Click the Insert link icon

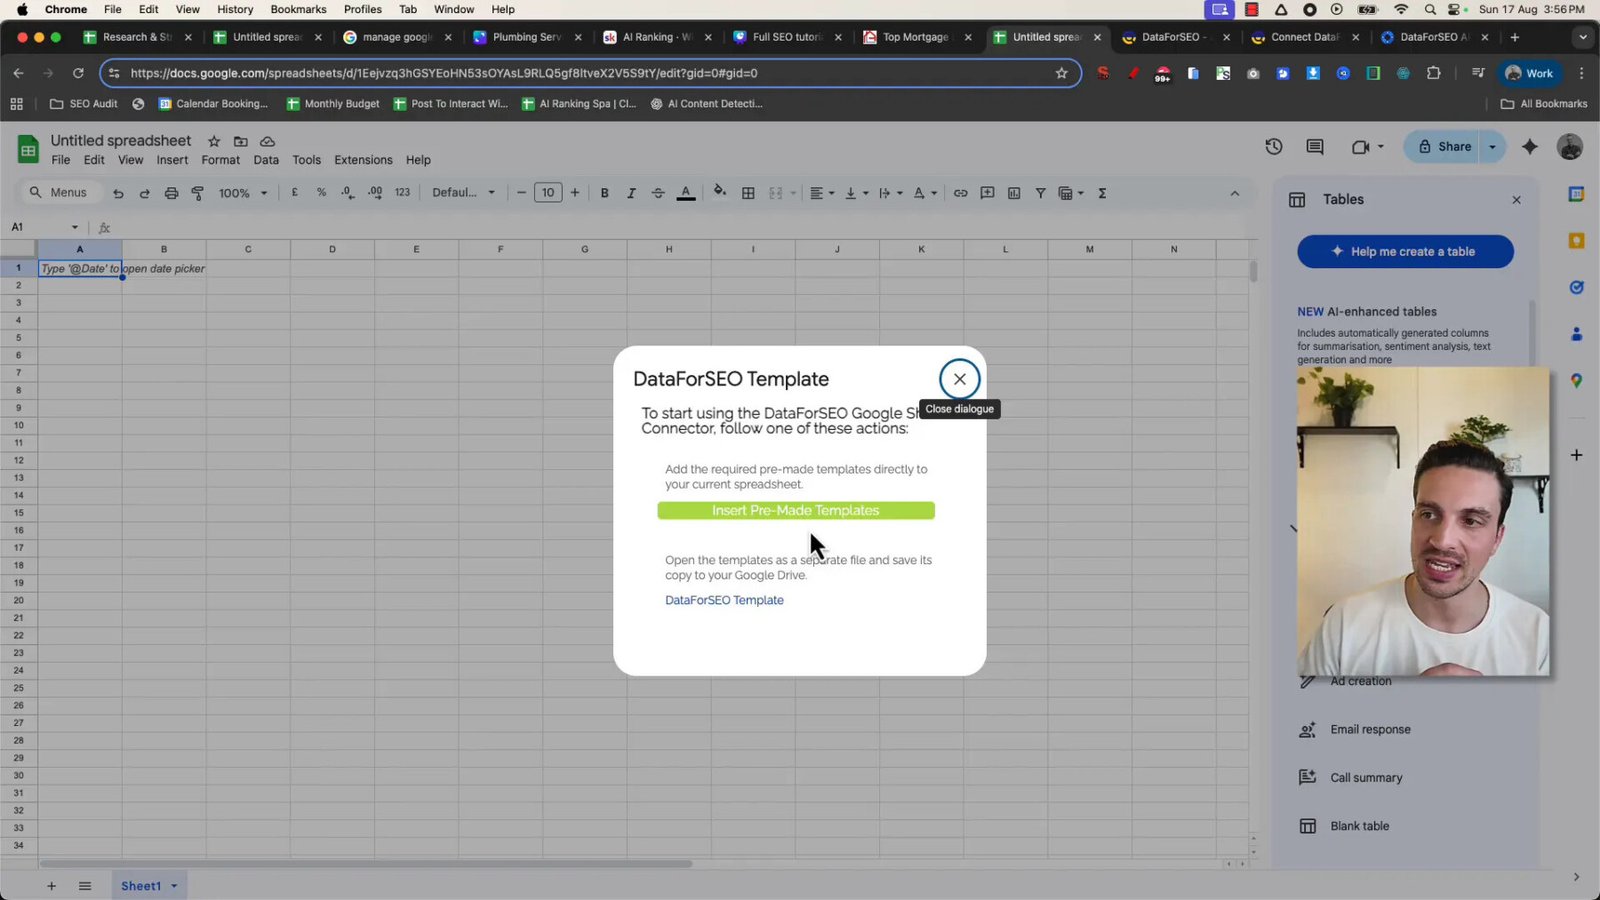coord(960,193)
